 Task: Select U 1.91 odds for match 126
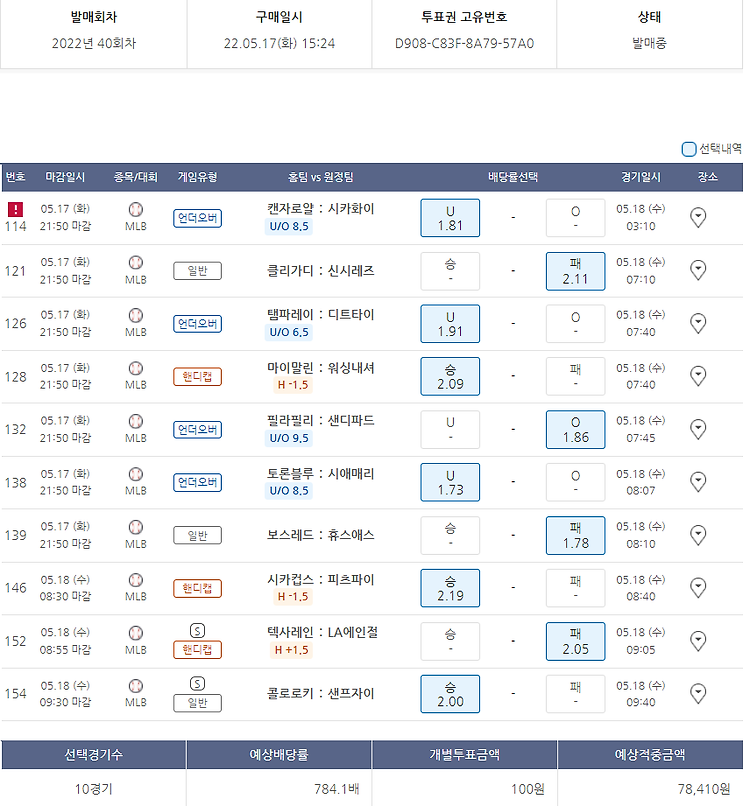click(x=450, y=324)
